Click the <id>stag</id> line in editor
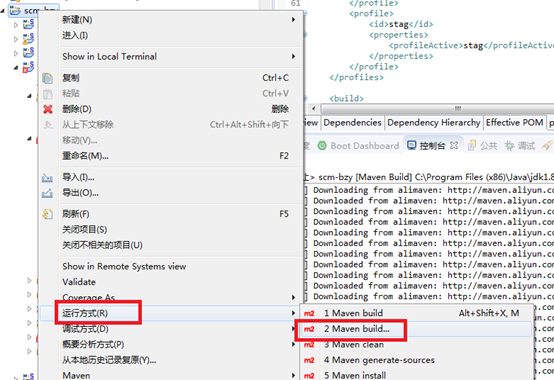The height and width of the screenshot is (380, 554). tap(401, 24)
